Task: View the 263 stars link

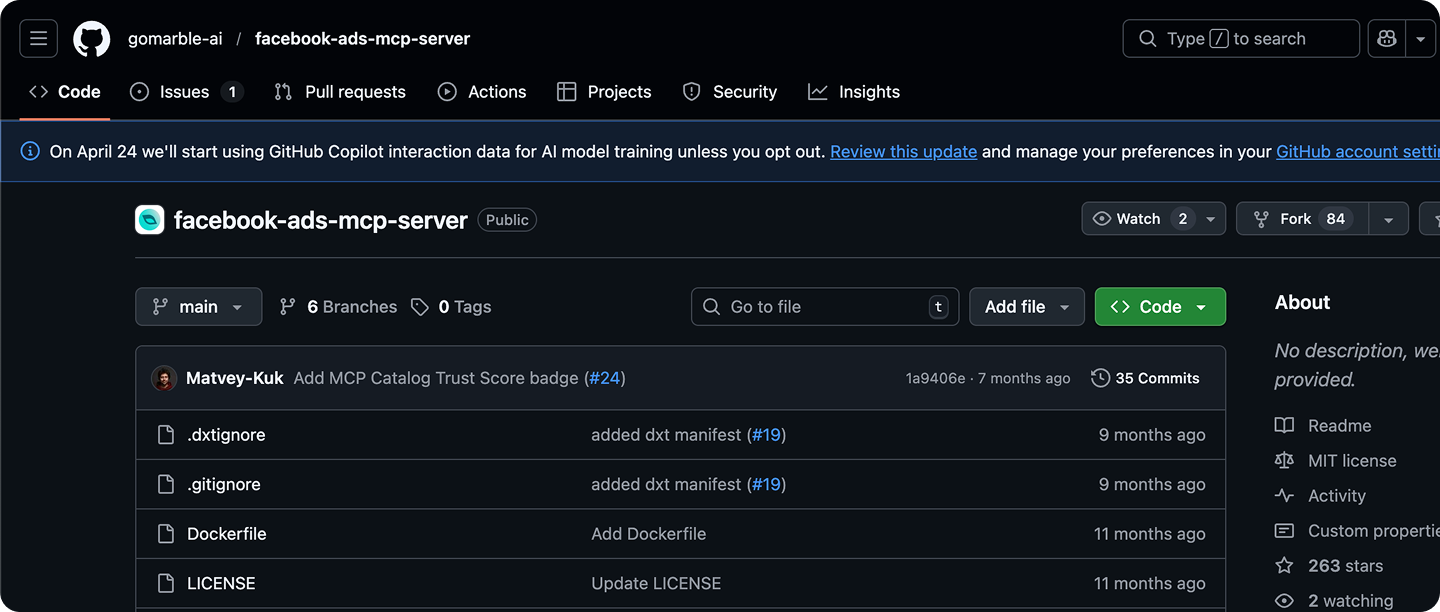Action: point(1330,566)
